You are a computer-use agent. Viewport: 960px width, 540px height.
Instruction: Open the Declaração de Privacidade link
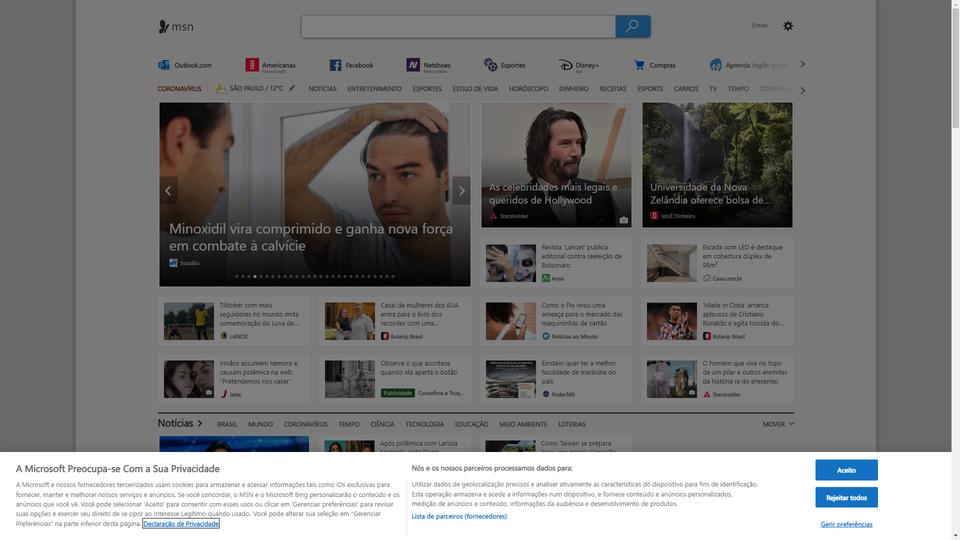(181, 523)
